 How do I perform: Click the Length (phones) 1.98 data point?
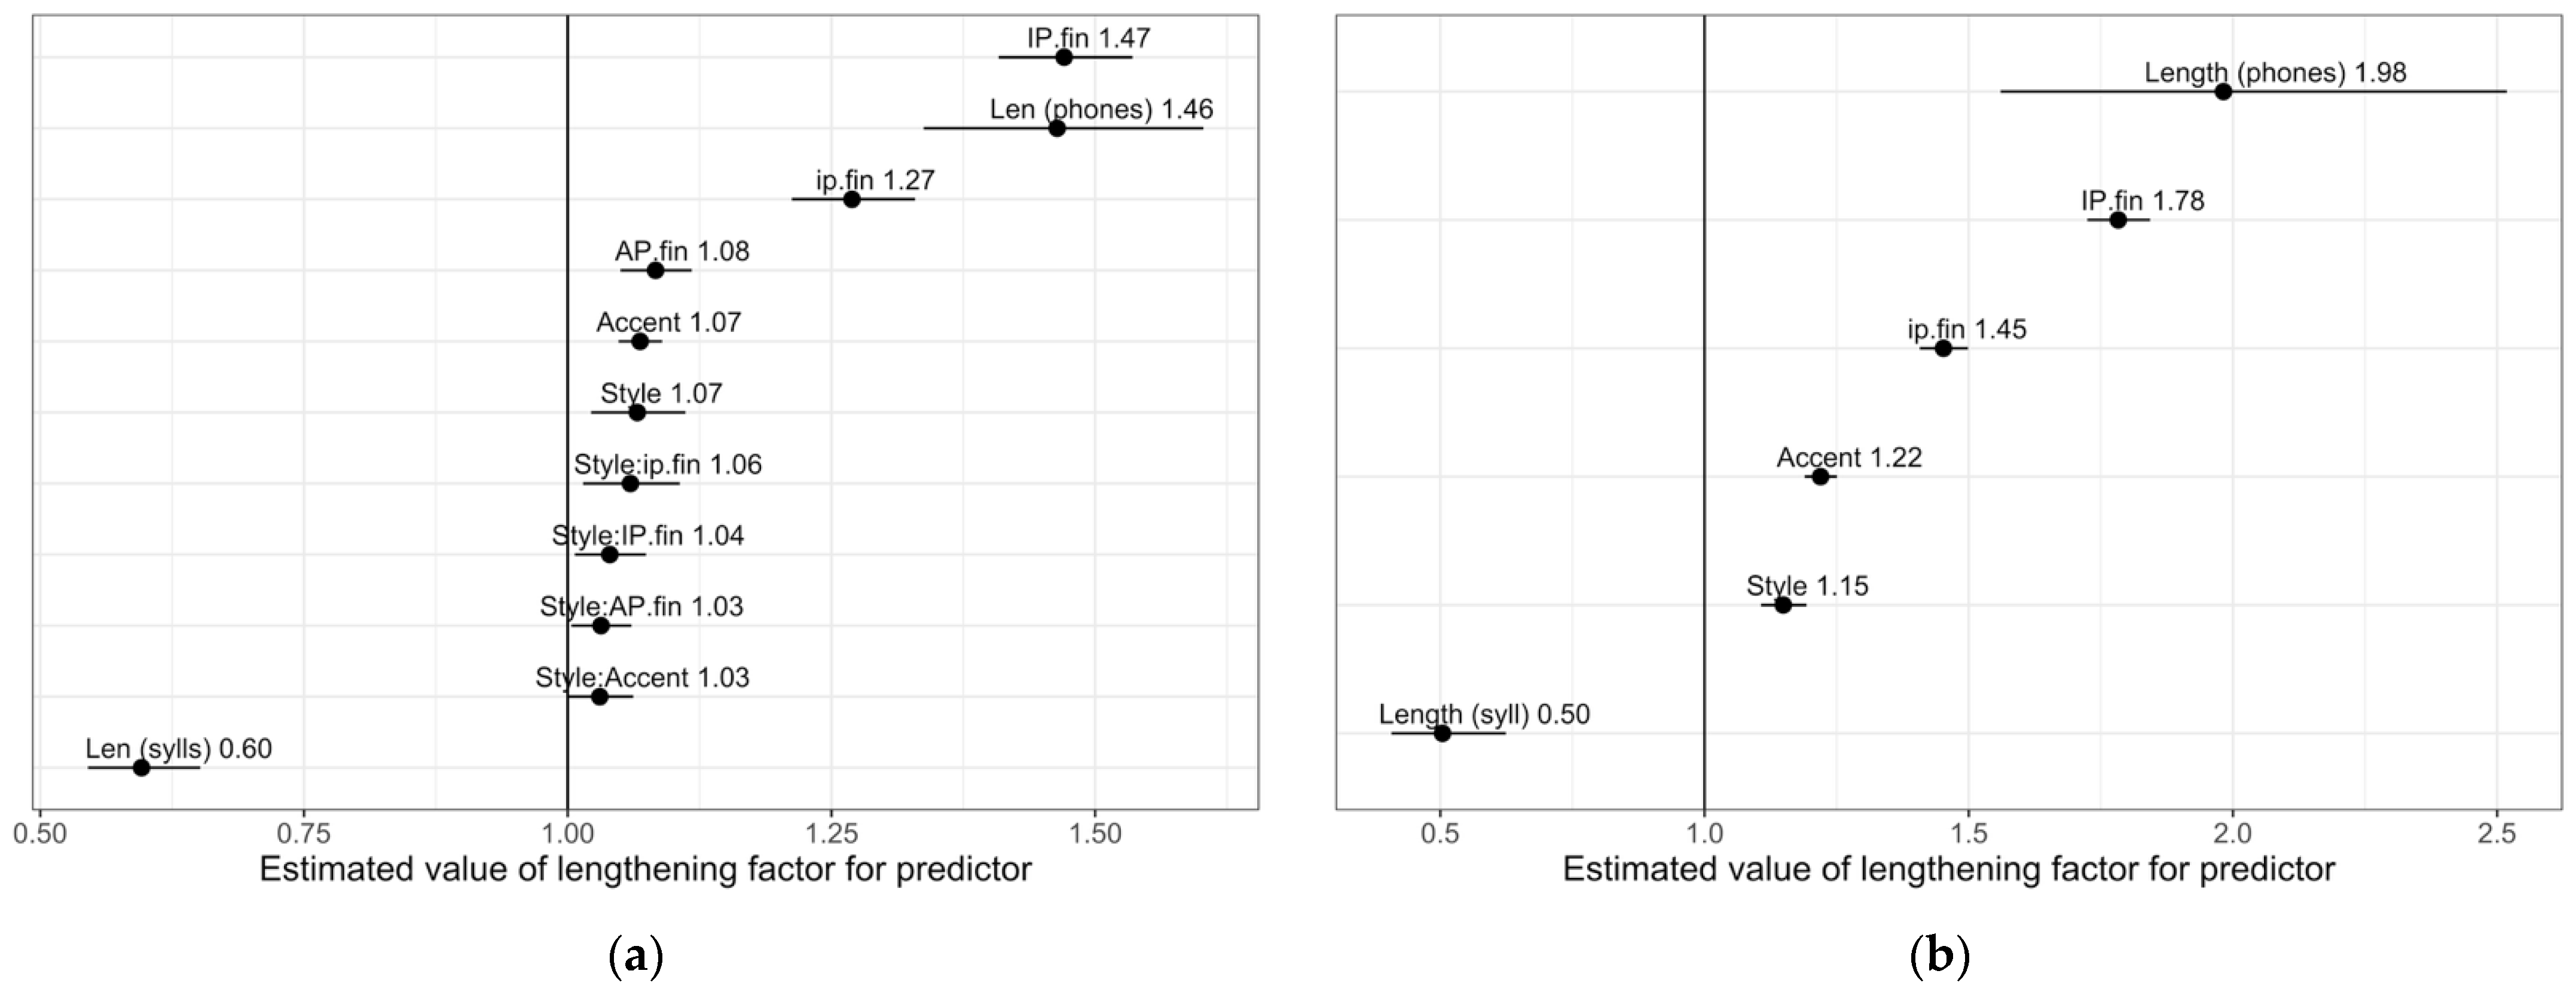(x=2223, y=91)
